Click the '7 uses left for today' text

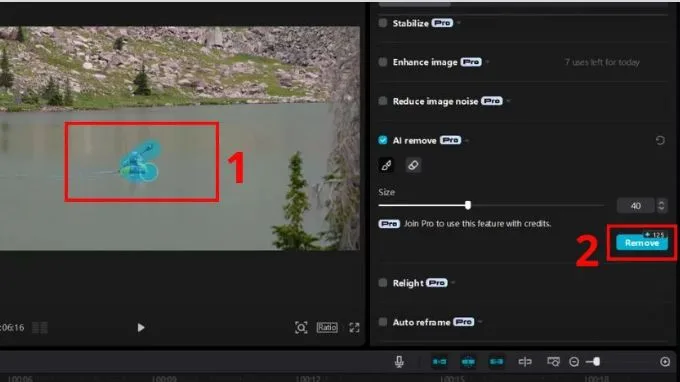[602, 62]
